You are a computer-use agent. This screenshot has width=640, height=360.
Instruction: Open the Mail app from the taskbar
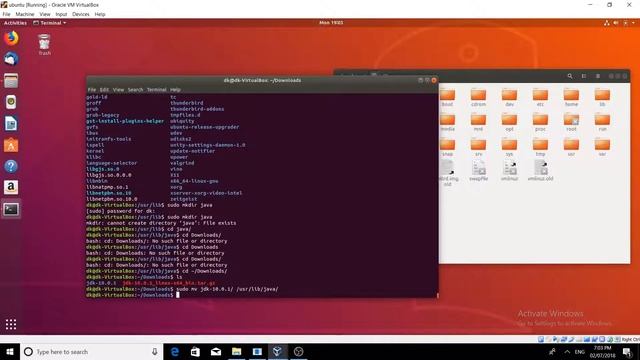[216, 351]
